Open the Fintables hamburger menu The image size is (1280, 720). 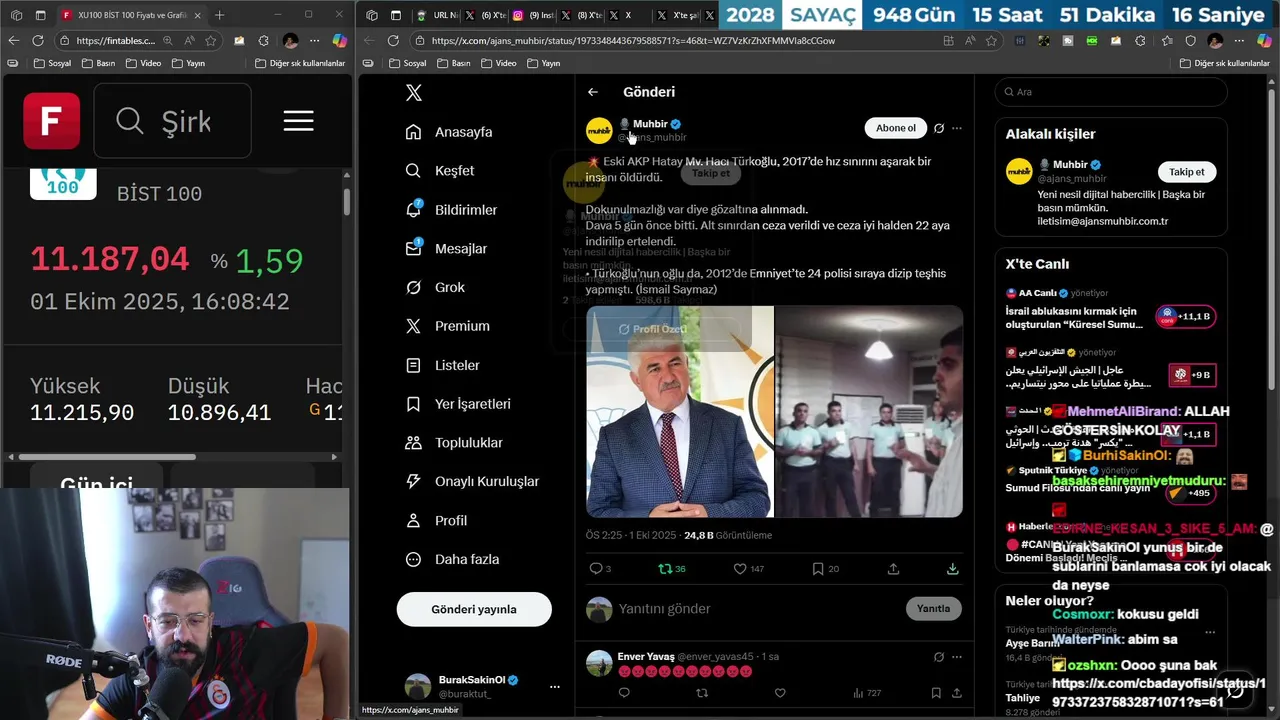[x=298, y=121]
